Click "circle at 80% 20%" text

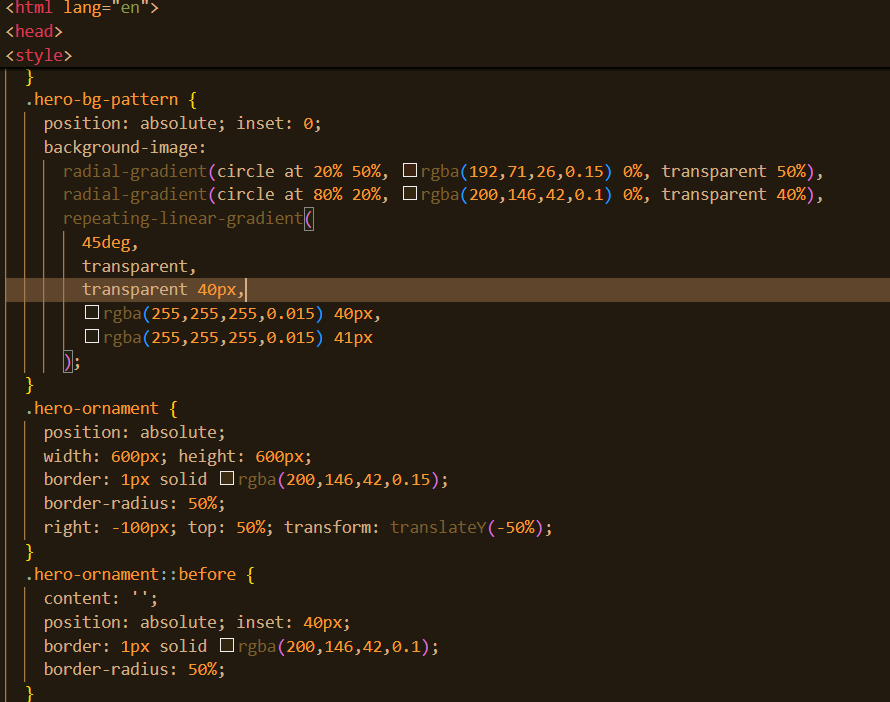pos(299,195)
